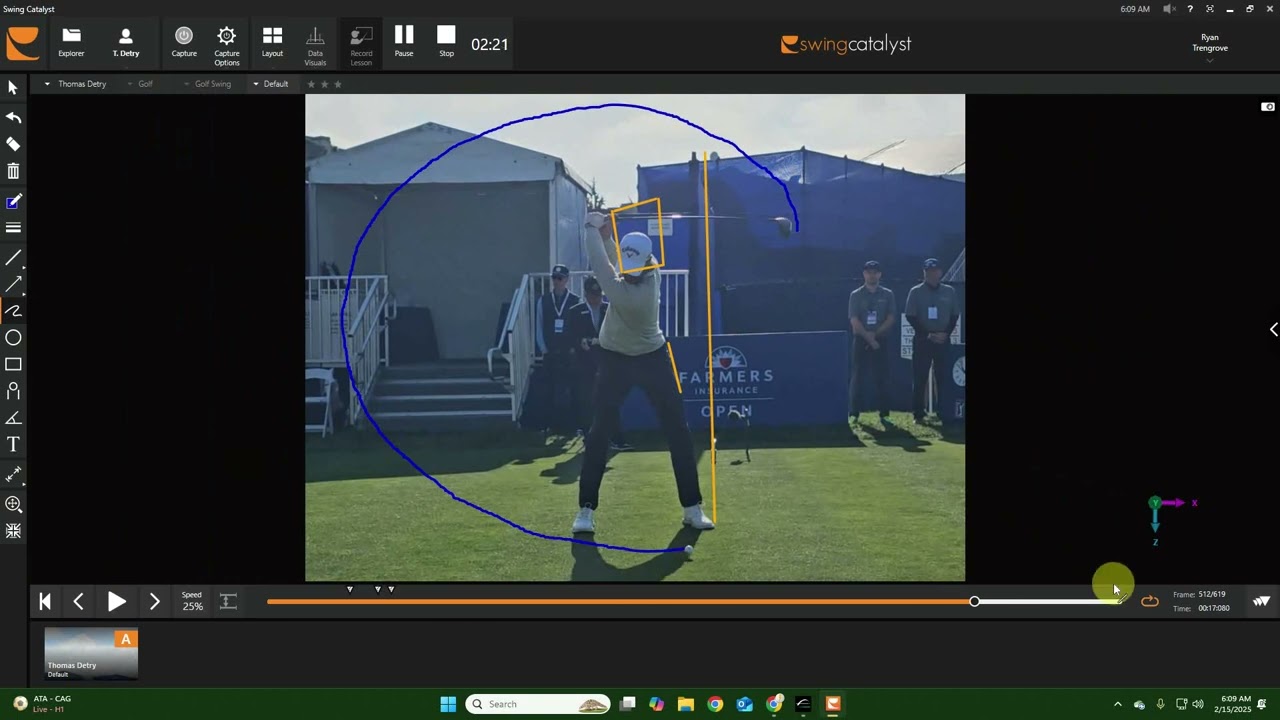Select the Thomas Detry video thumbnail
The image size is (1280, 720).
(x=91, y=654)
